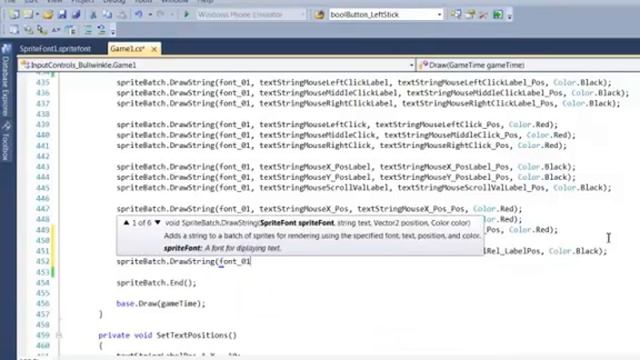Click the Add New Item icon
Image resolution: width=640 pixels, height=360 pixels.
pos(28,15)
